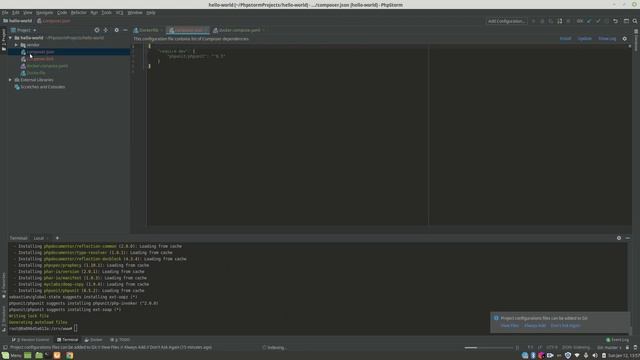Click Don't Ask Again in notification
640x360 pixels.
565,326
